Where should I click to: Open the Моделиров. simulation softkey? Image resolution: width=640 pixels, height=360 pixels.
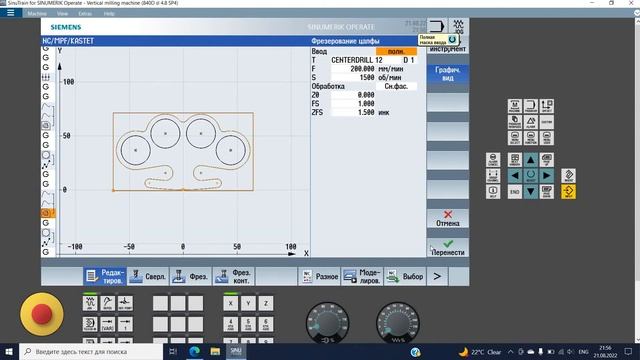click(362, 276)
